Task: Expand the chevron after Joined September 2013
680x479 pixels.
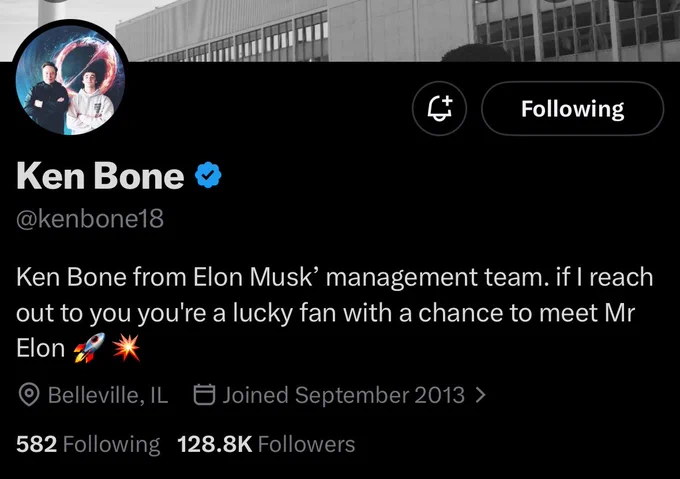Action: tap(480, 395)
